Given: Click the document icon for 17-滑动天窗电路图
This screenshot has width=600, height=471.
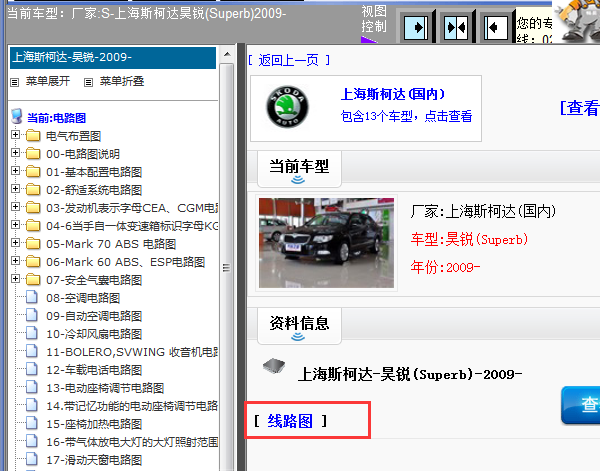Looking at the screenshot, I should click(32, 459).
